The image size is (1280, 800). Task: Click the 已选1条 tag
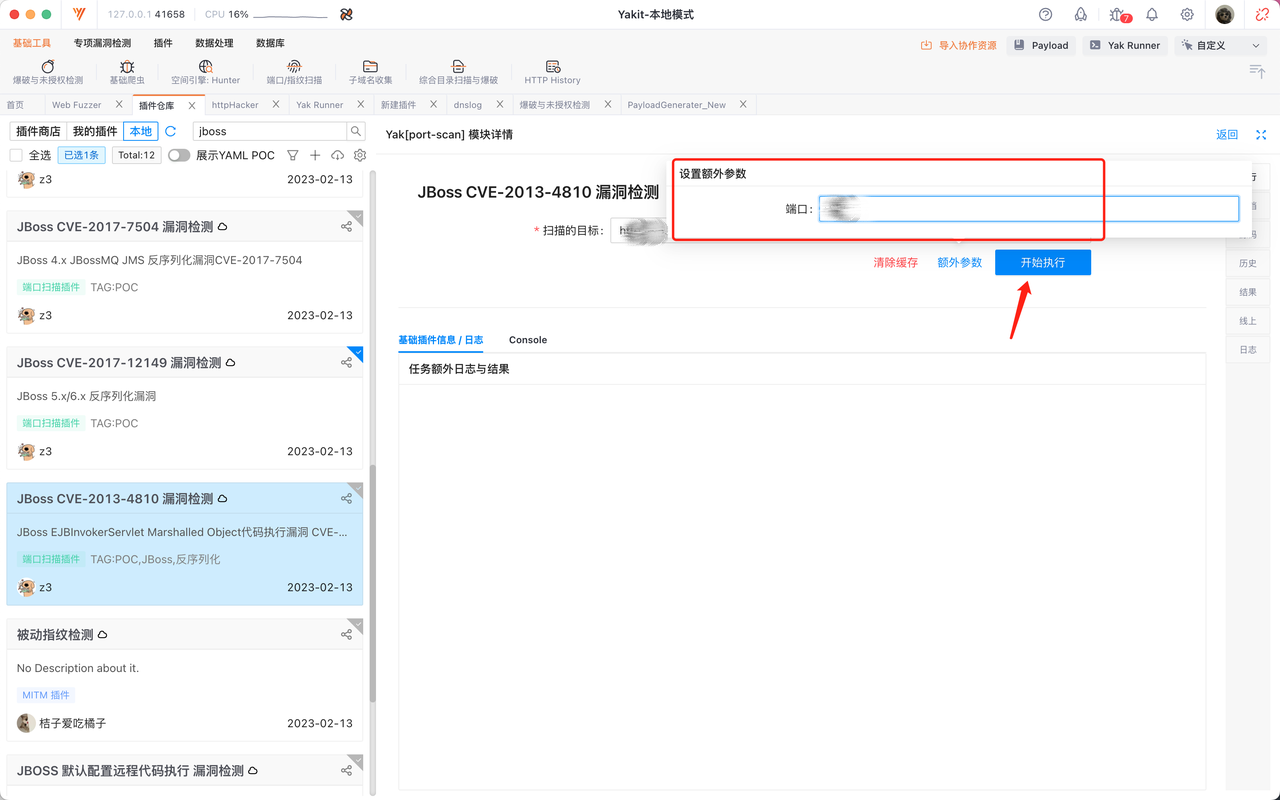(82, 155)
